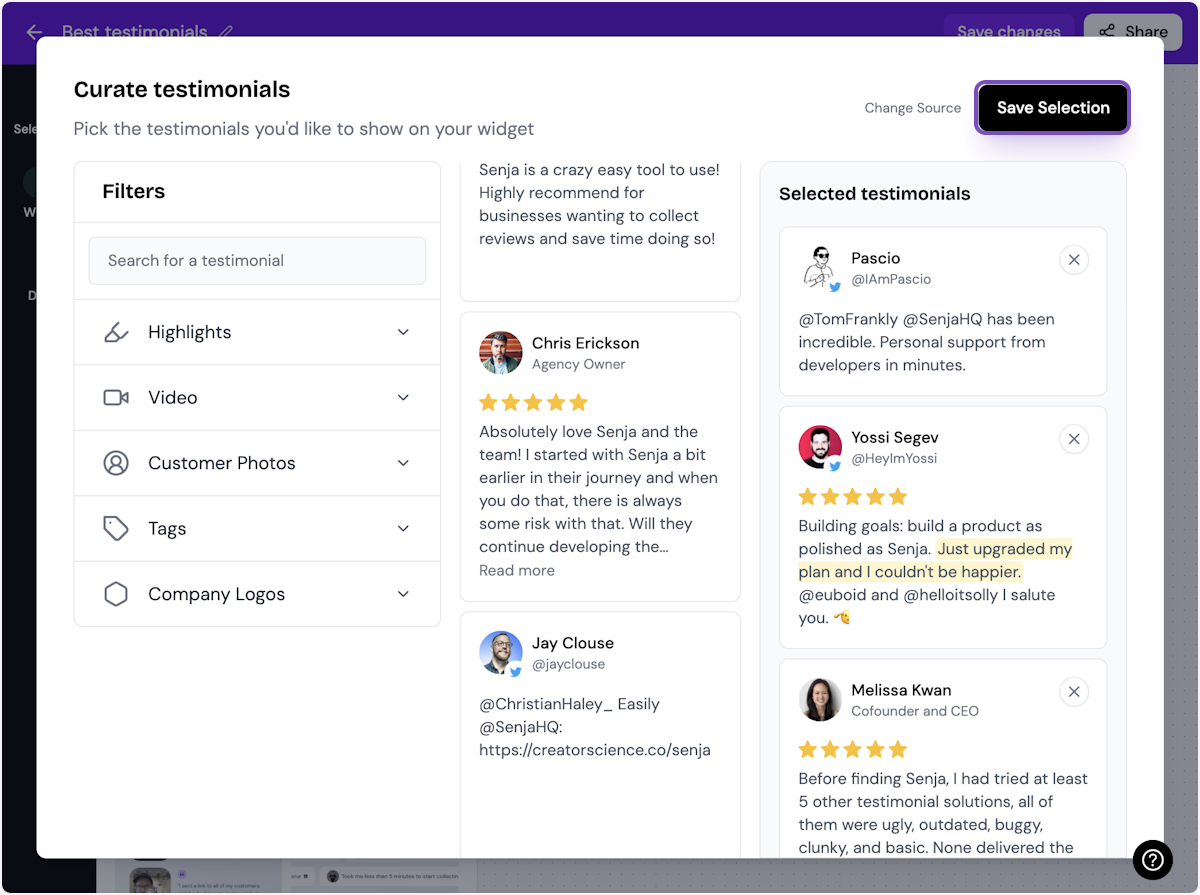Click the Customer Photos person icon
This screenshot has height=895, width=1200.
point(116,463)
